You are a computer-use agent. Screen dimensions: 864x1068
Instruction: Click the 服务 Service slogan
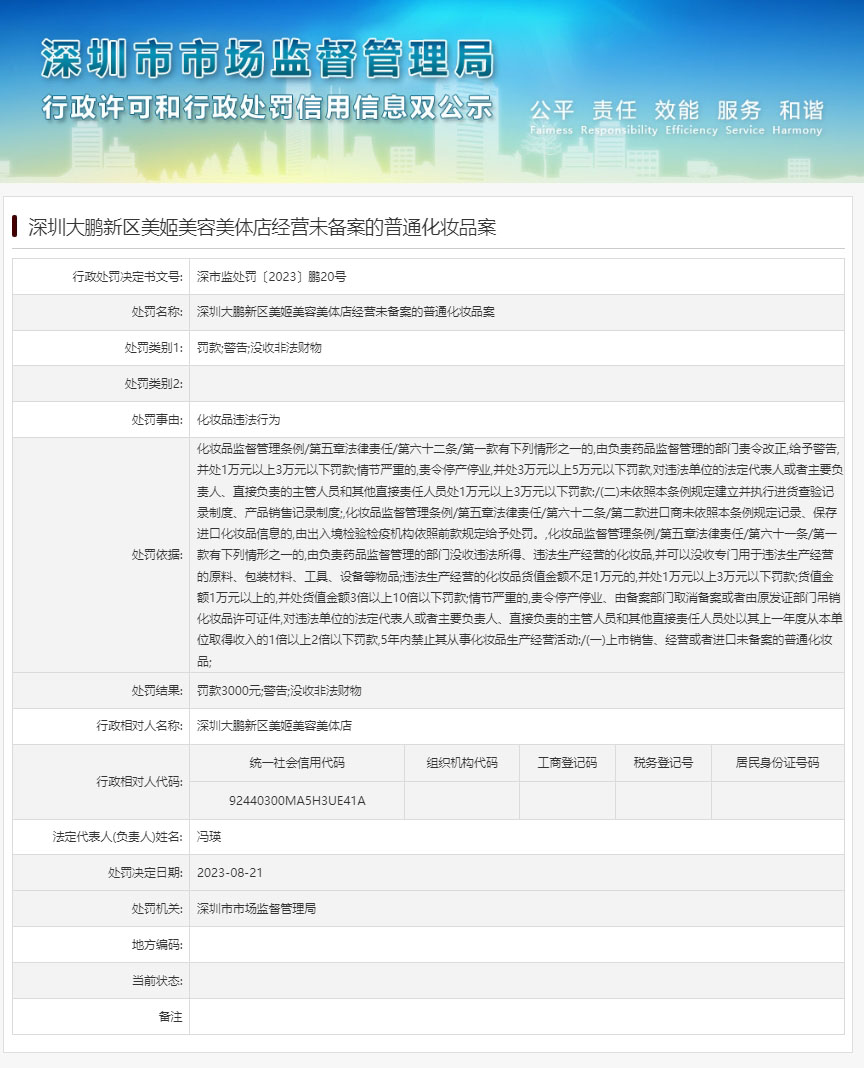click(744, 117)
